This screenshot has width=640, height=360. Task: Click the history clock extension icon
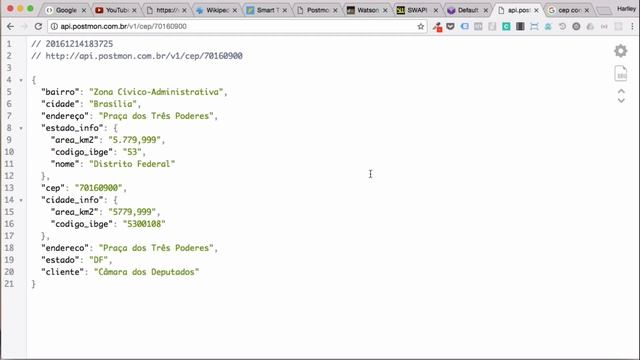point(562,27)
